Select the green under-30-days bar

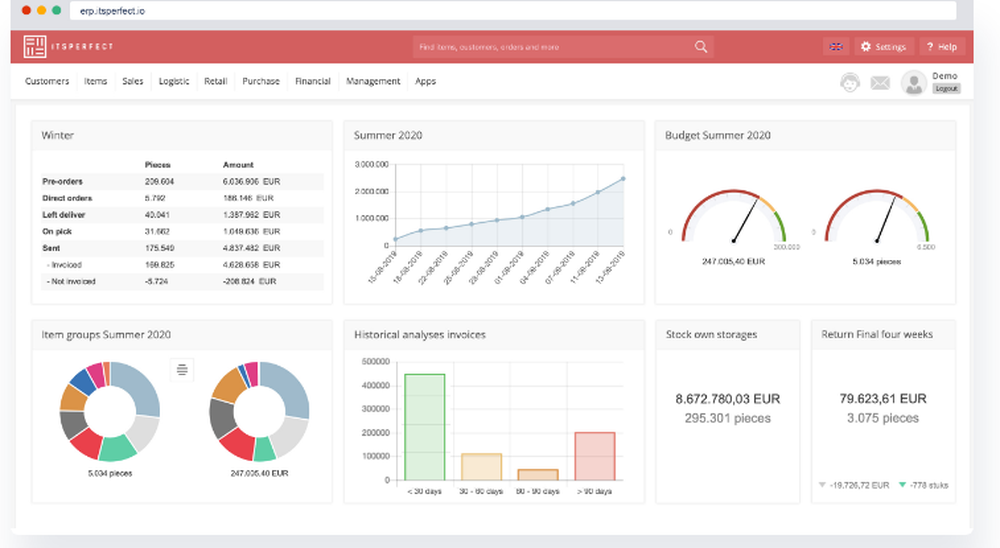click(425, 427)
